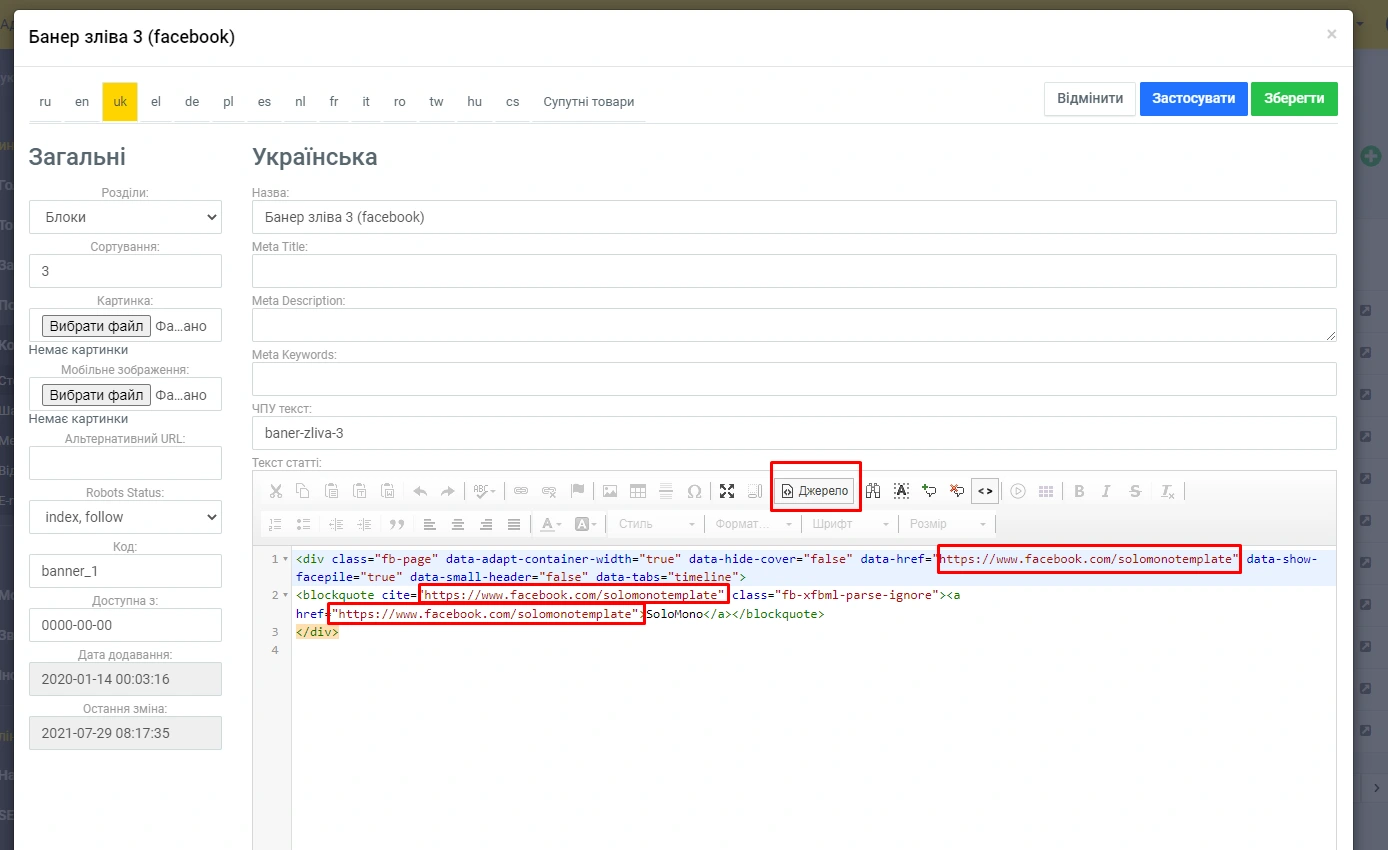The height and width of the screenshot is (850, 1388).
Task: Toggle the angle-brackets code button
Action: [x=985, y=491]
